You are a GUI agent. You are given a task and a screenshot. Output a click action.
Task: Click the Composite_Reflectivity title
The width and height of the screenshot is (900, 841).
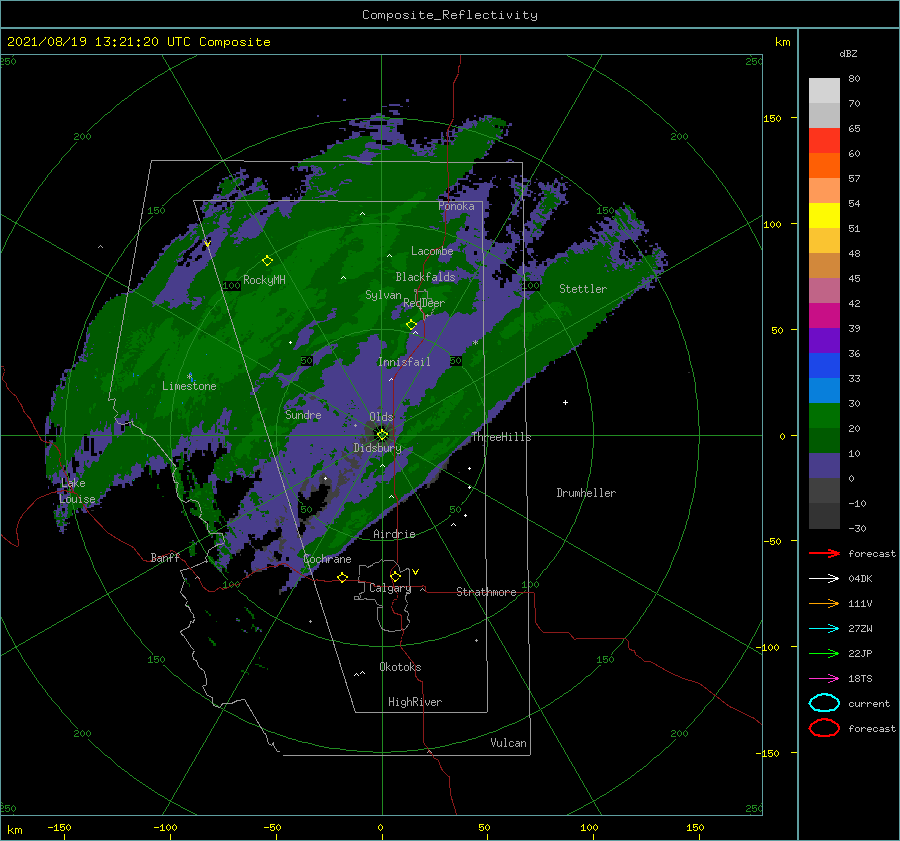[x=450, y=15]
